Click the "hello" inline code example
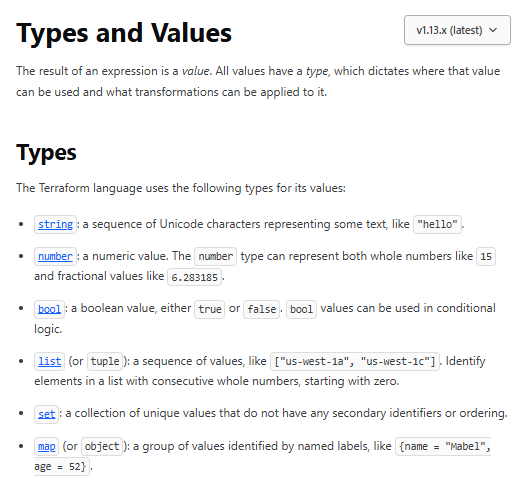 click(x=437, y=224)
